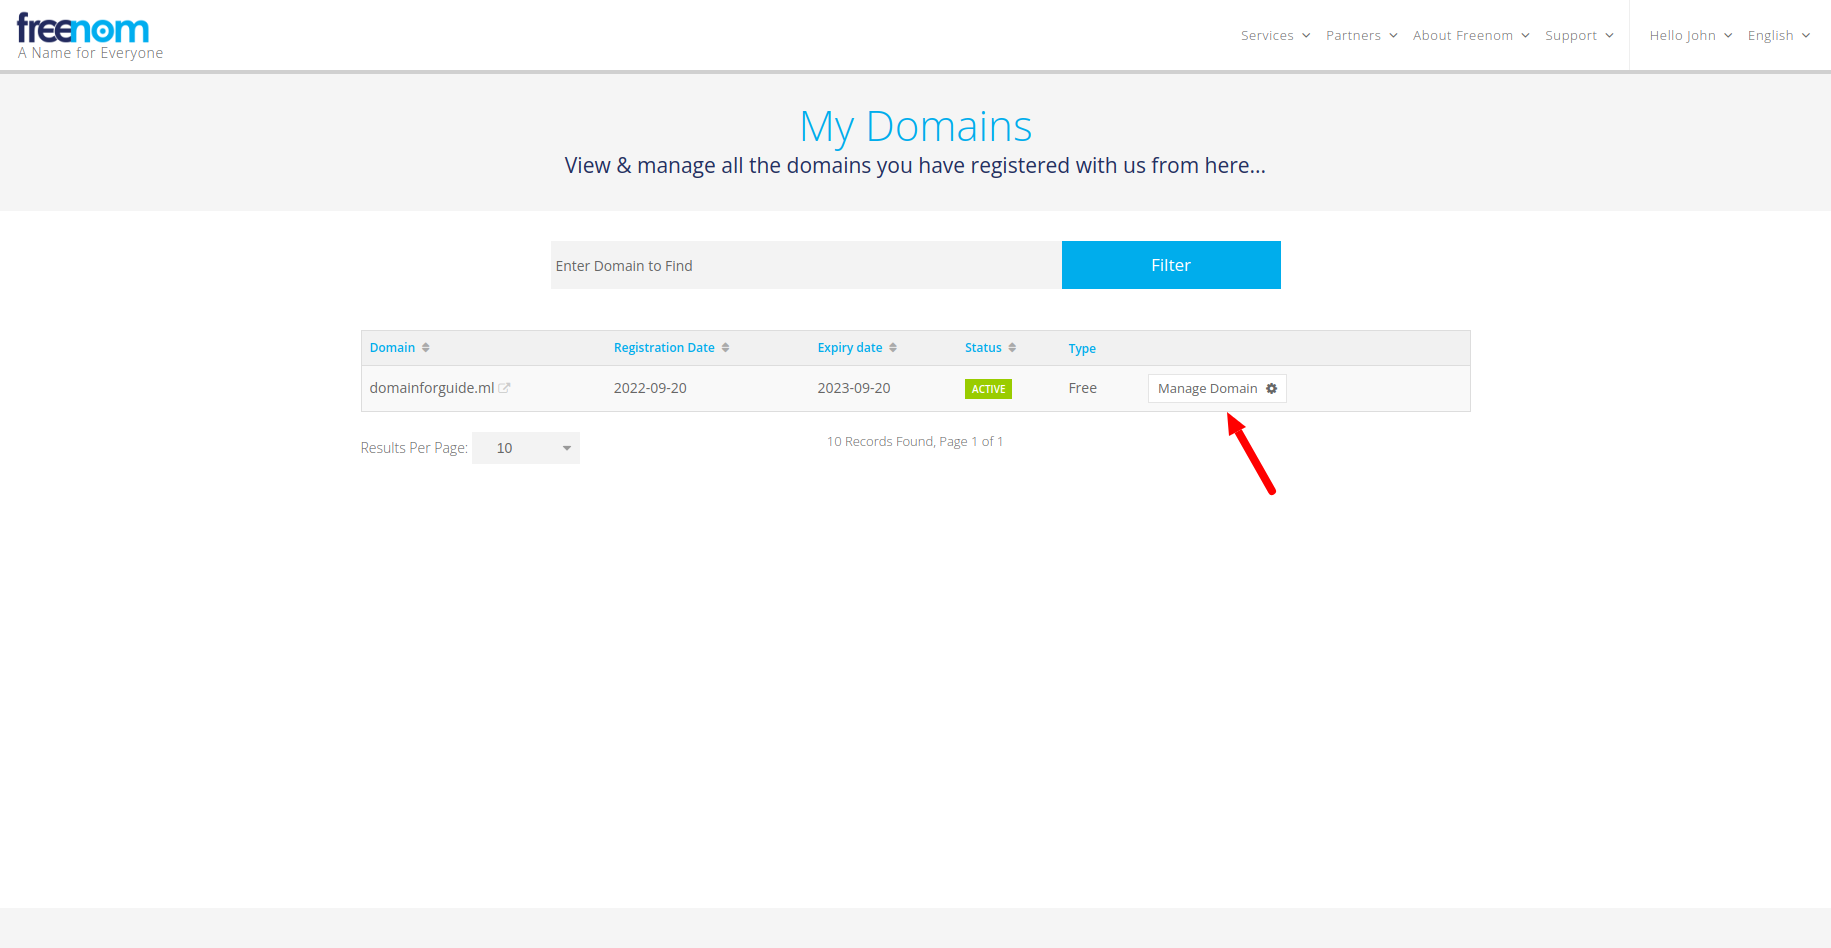Sort table by Registration Date column
The image size is (1831, 948).
[671, 348]
